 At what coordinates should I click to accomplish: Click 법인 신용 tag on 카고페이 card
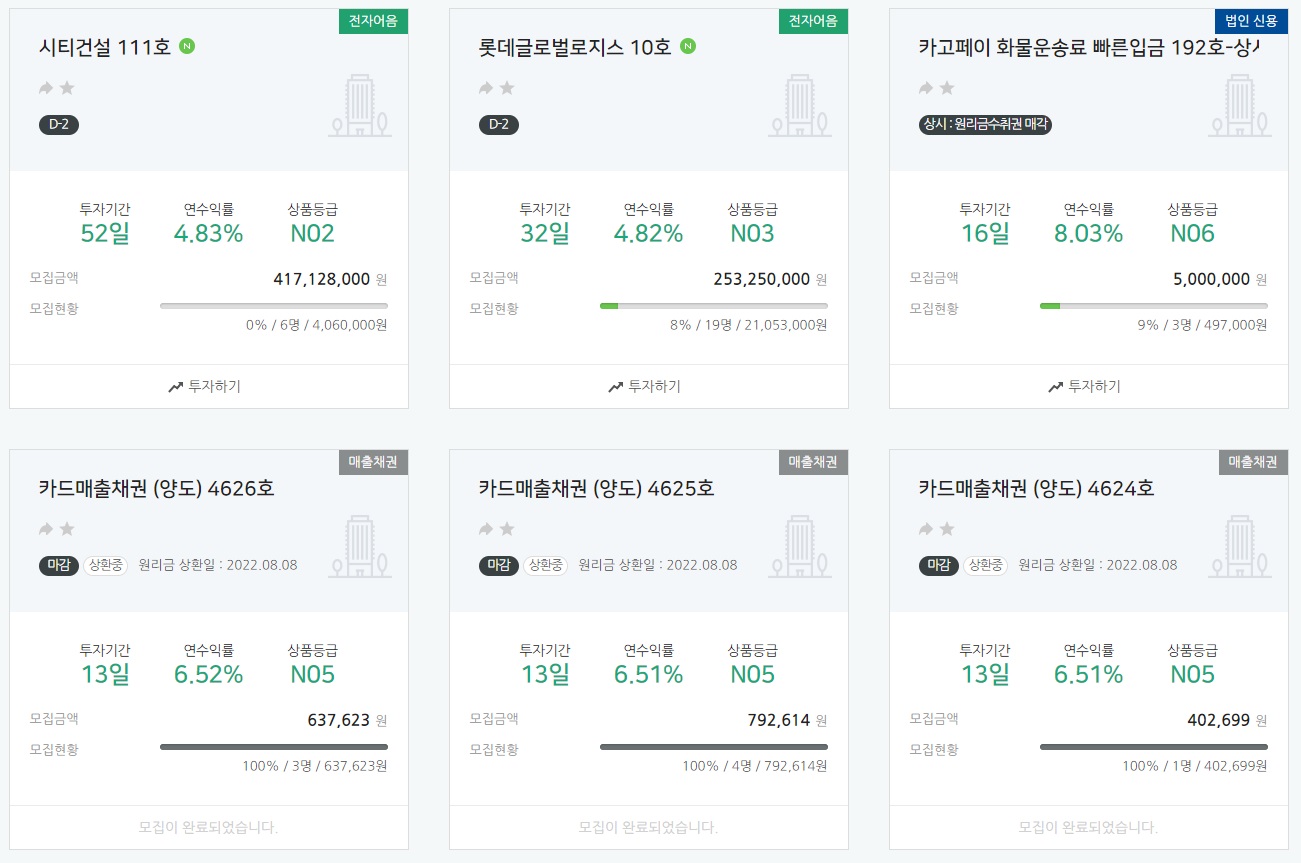point(1251,21)
